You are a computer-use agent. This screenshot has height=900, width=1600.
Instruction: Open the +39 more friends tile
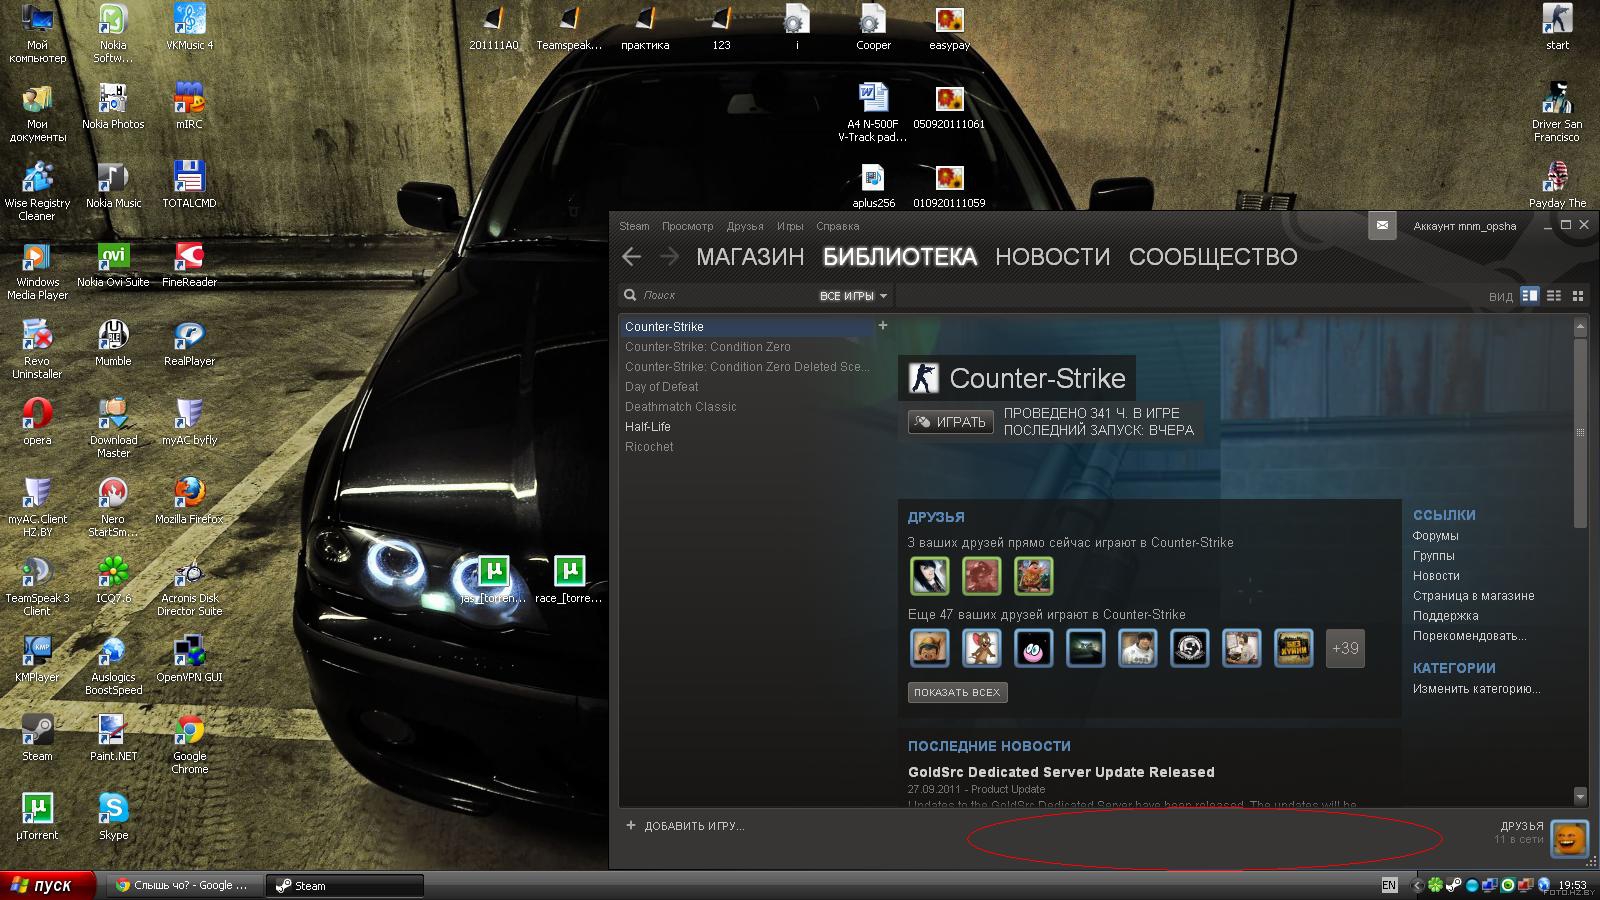(x=1345, y=648)
